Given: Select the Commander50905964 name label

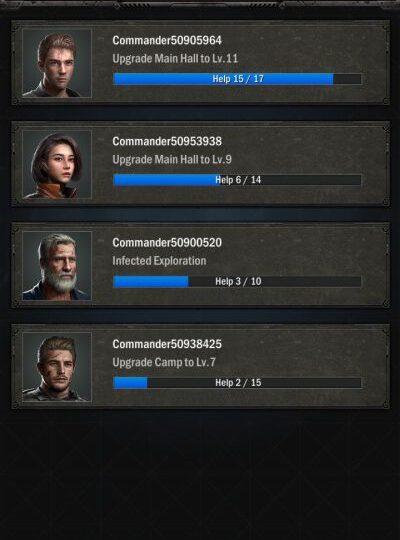Looking at the screenshot, I should click(167, 40).
